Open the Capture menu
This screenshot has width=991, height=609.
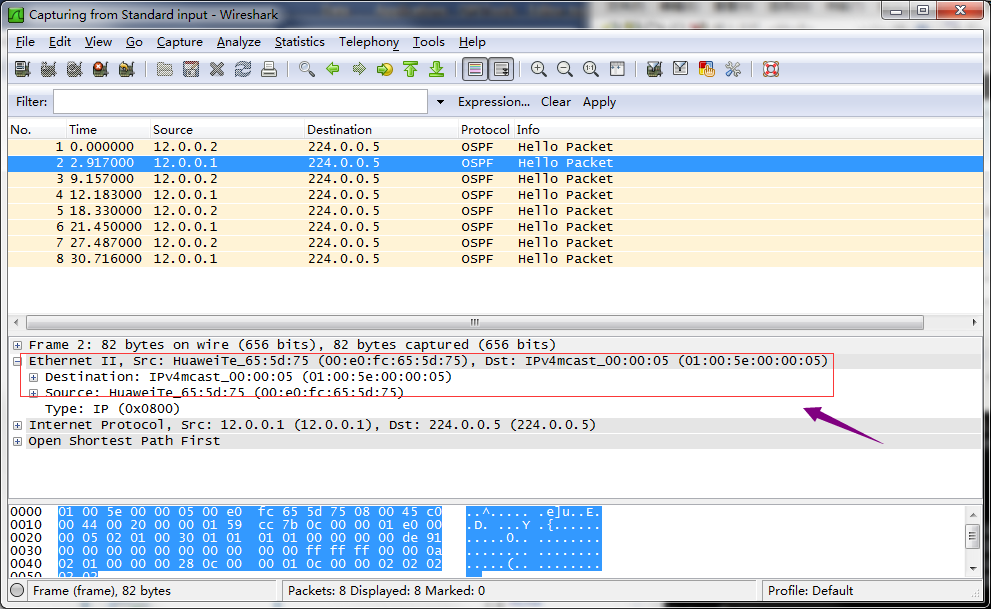[179, 42]
